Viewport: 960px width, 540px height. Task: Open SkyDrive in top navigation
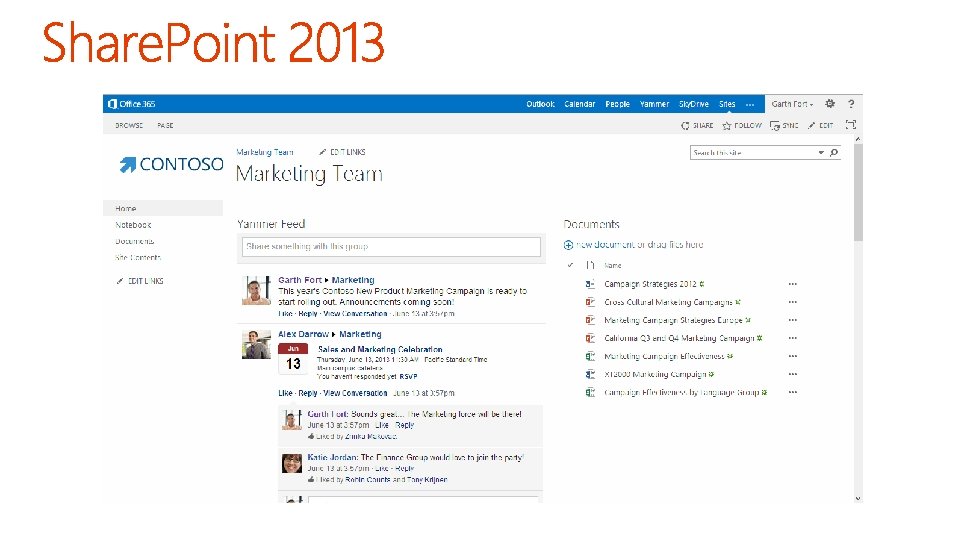tap(694, 104)
